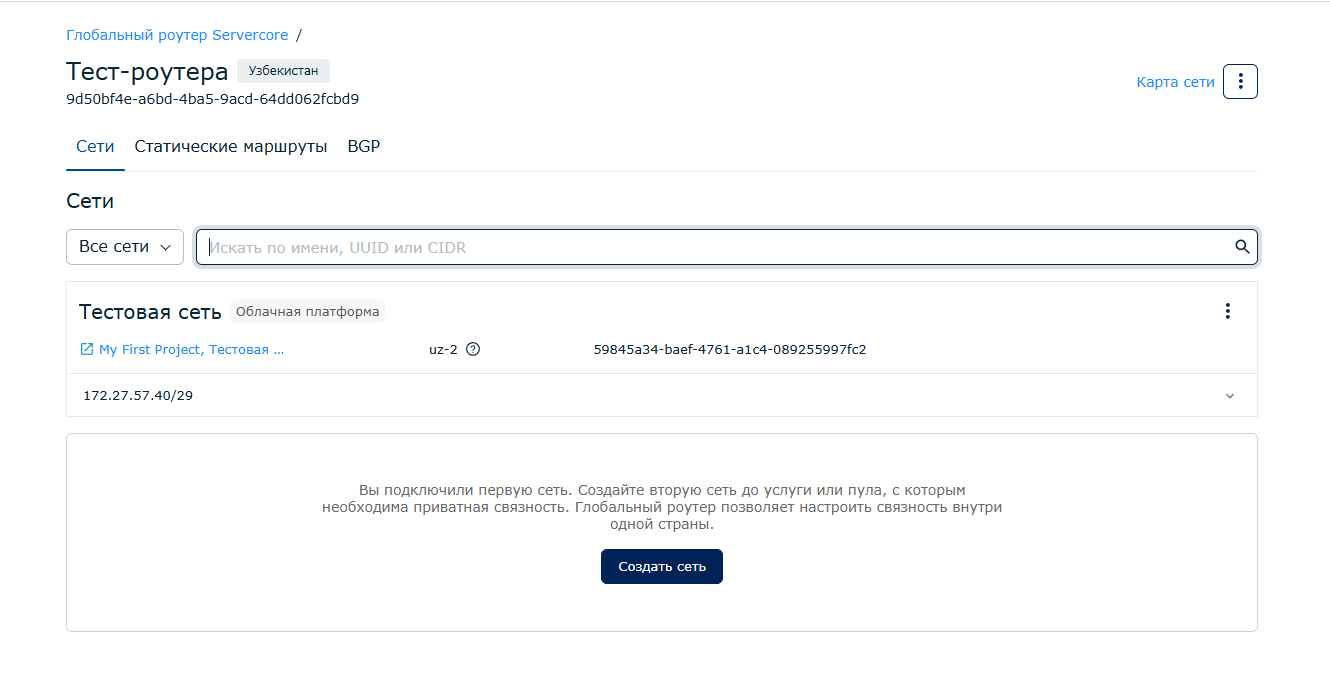The height and width of the screenshot is (681, 1330).
Task: Go back to Глобальный роутер Servercore breadcrumb
Action: click(x=177, y=35)
